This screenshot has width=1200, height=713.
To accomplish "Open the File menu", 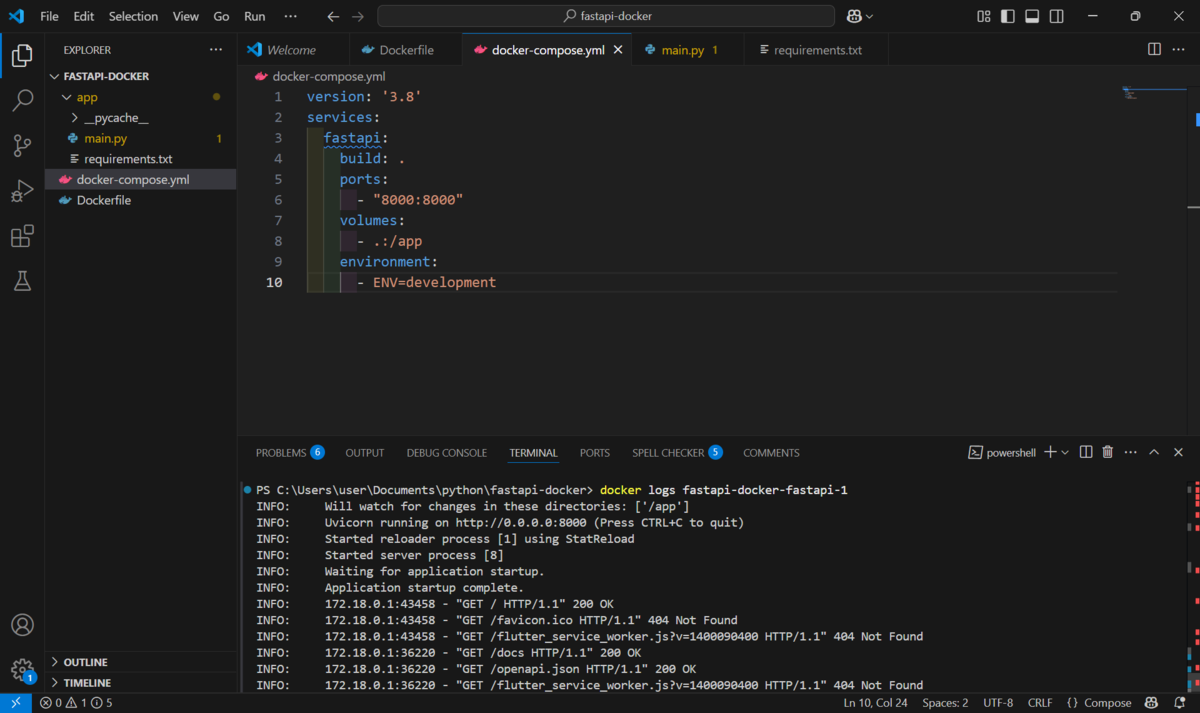I will click(x=49, y=16).
